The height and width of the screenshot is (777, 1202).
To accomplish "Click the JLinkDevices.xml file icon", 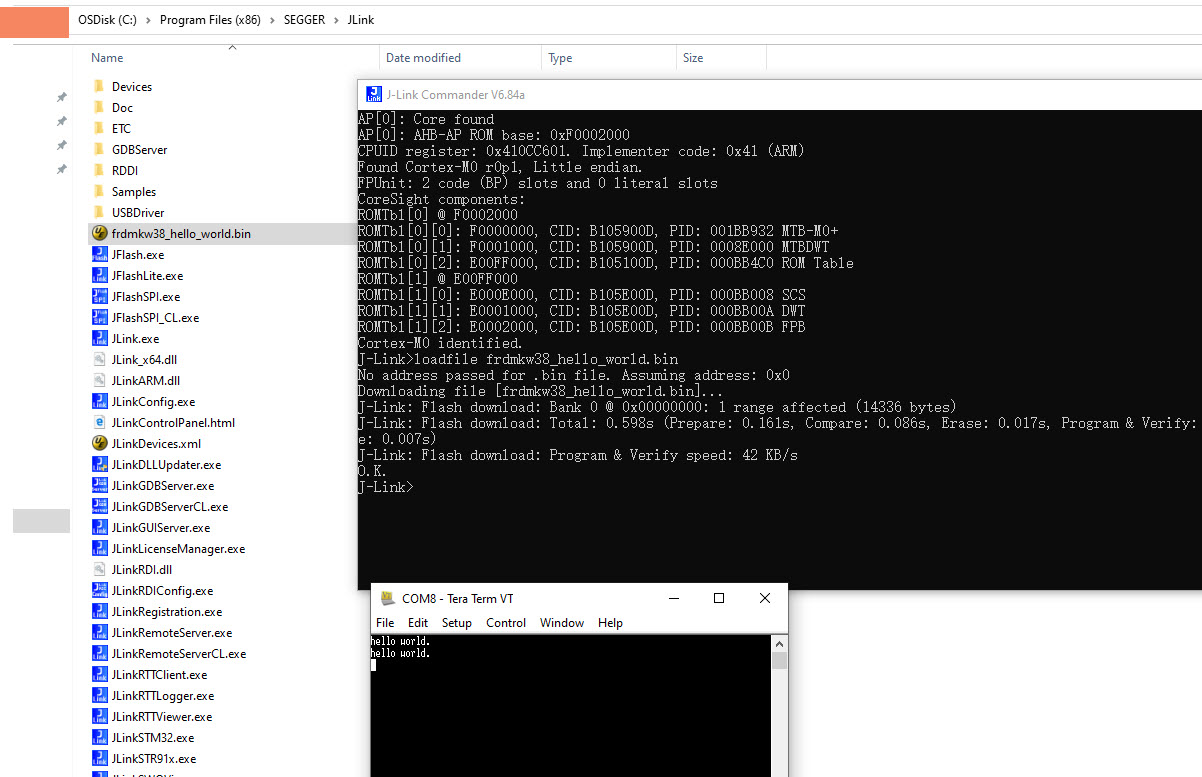I will (101, 443).
